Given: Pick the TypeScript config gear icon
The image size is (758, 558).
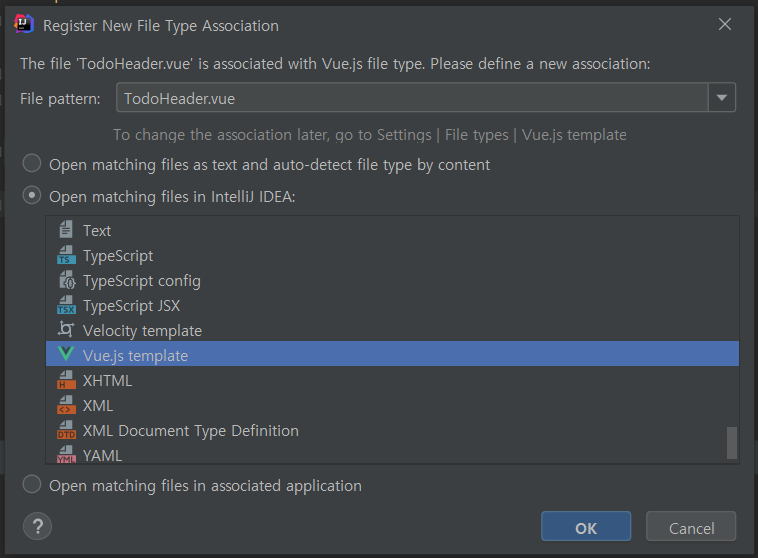Looking at the screenshot, I should coord(67,280).
